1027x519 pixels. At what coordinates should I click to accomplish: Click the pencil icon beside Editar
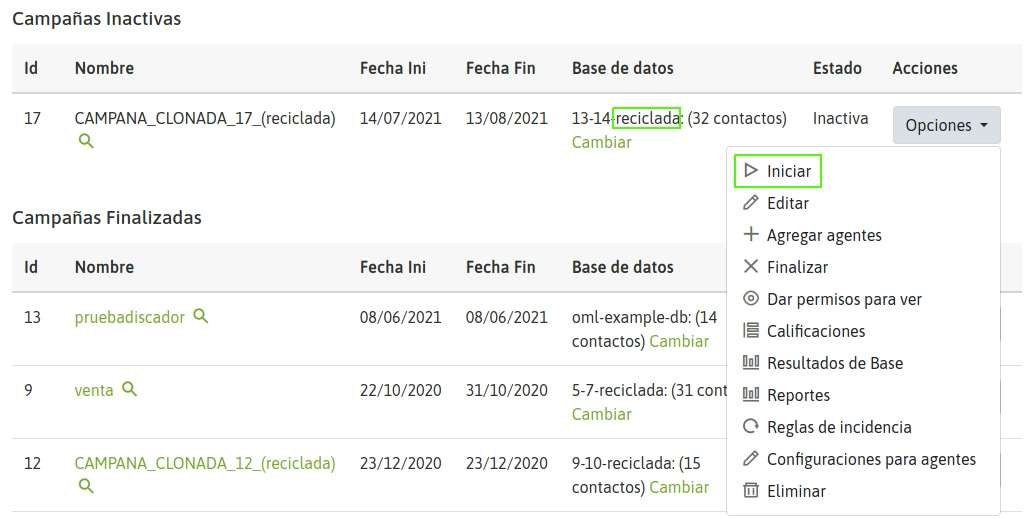tap(751, 203)
